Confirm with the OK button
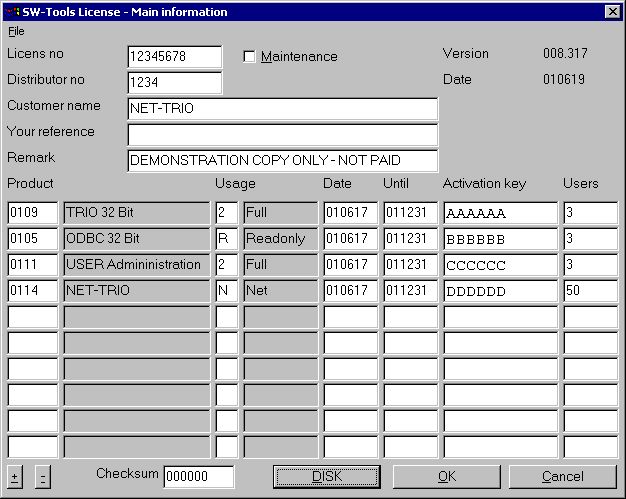The image size is (626, 499). click(447, 476)
